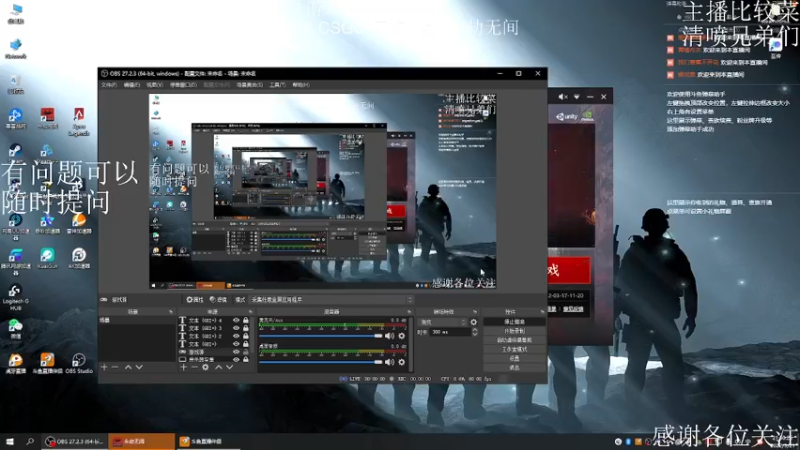Pop out the 控件 controls dock
This screenshot has height=450, width=800.
coord(542,311)
